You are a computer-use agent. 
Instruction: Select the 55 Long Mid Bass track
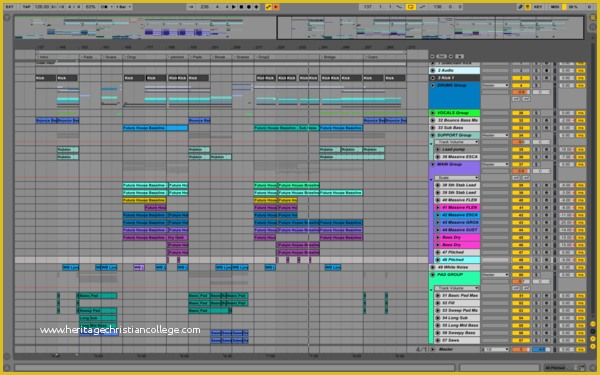pyautogui.click(x=457, y=325)
